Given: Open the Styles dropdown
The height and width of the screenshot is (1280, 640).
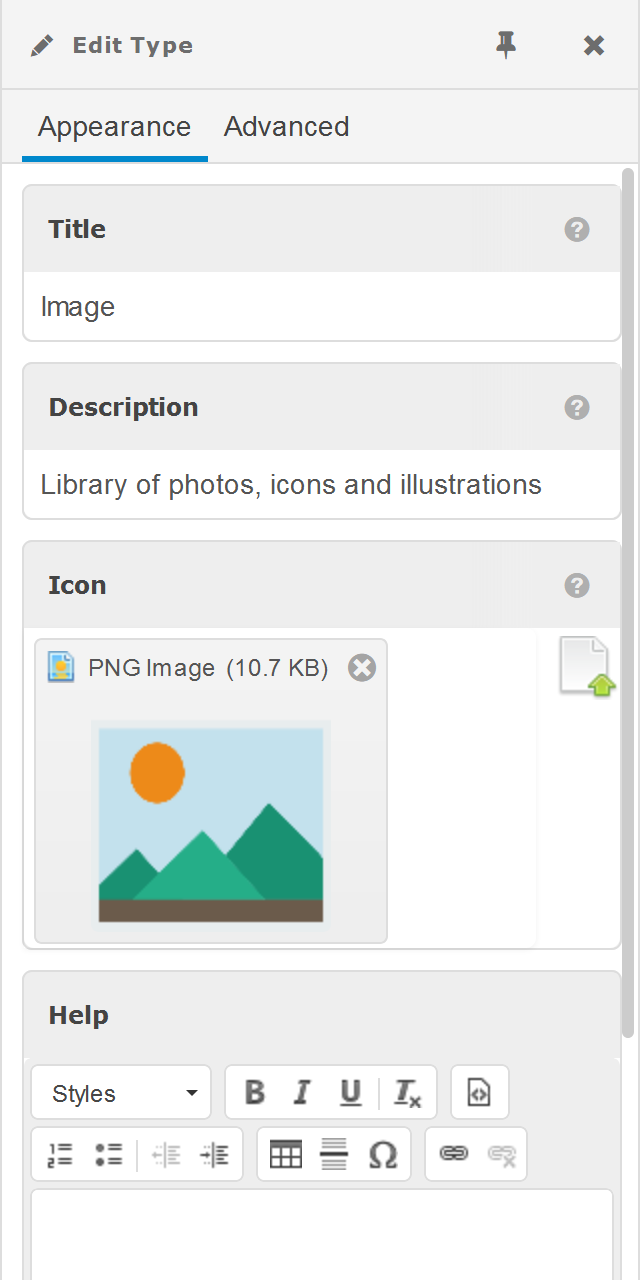Looking at the screenshot, I should [x=121, y=1093].
